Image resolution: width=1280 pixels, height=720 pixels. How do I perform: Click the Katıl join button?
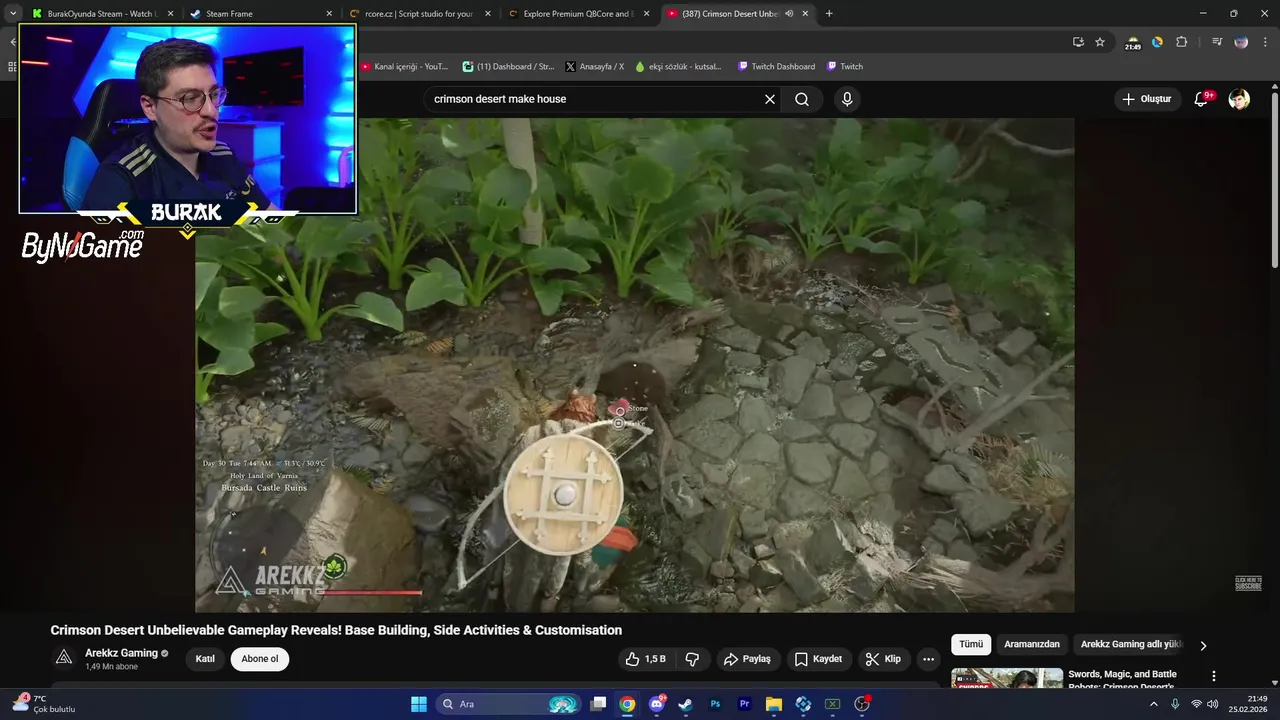point(205,659)
